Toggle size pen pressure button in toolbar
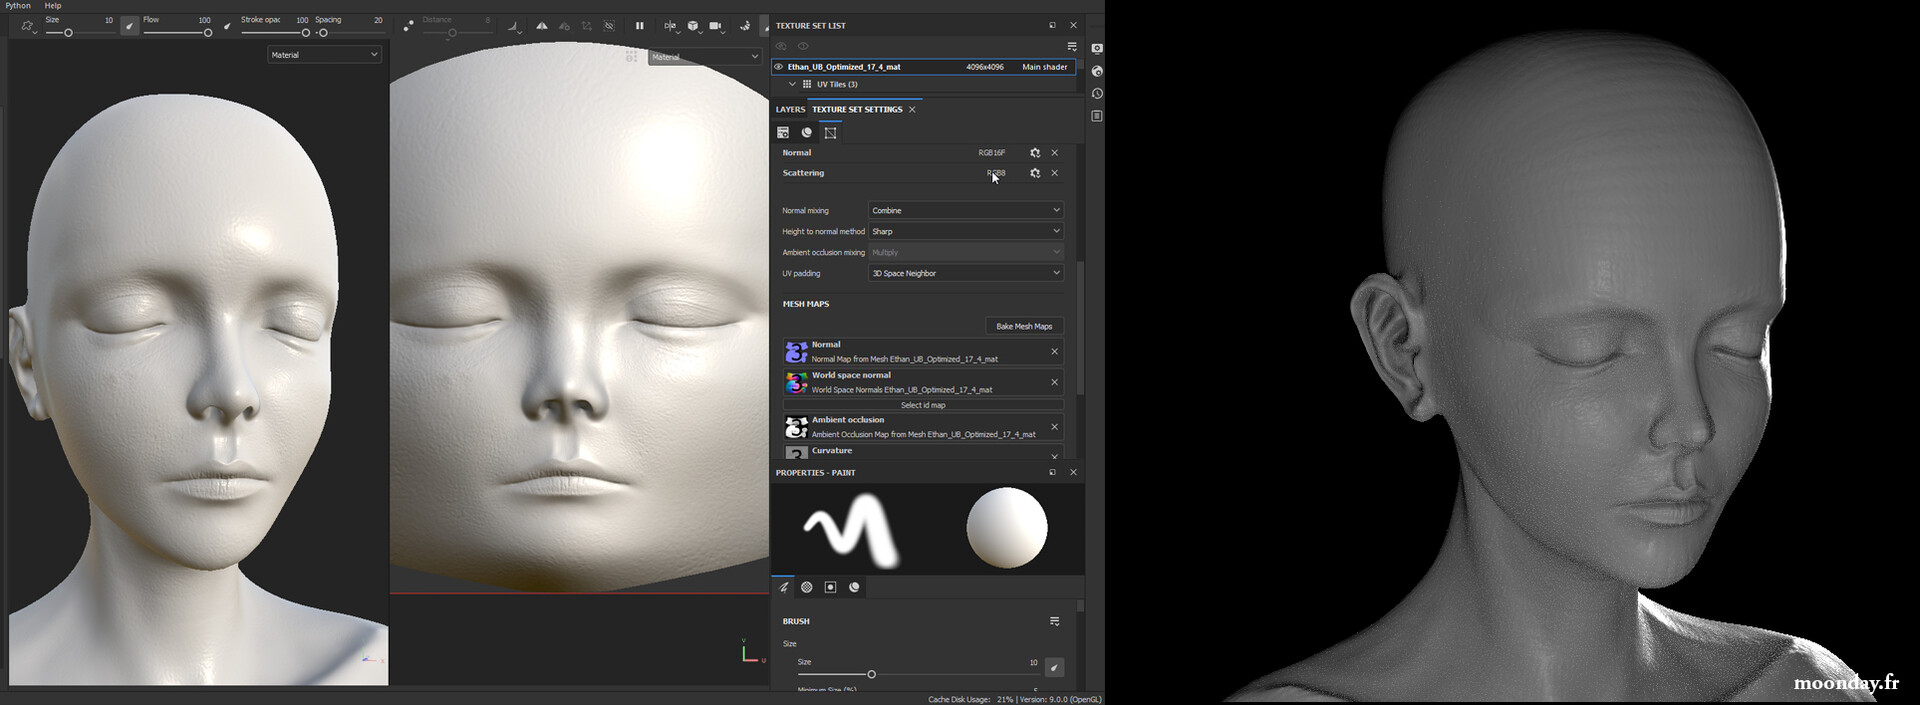Screen dimensions: 1920x705 (x=130, y=26)
